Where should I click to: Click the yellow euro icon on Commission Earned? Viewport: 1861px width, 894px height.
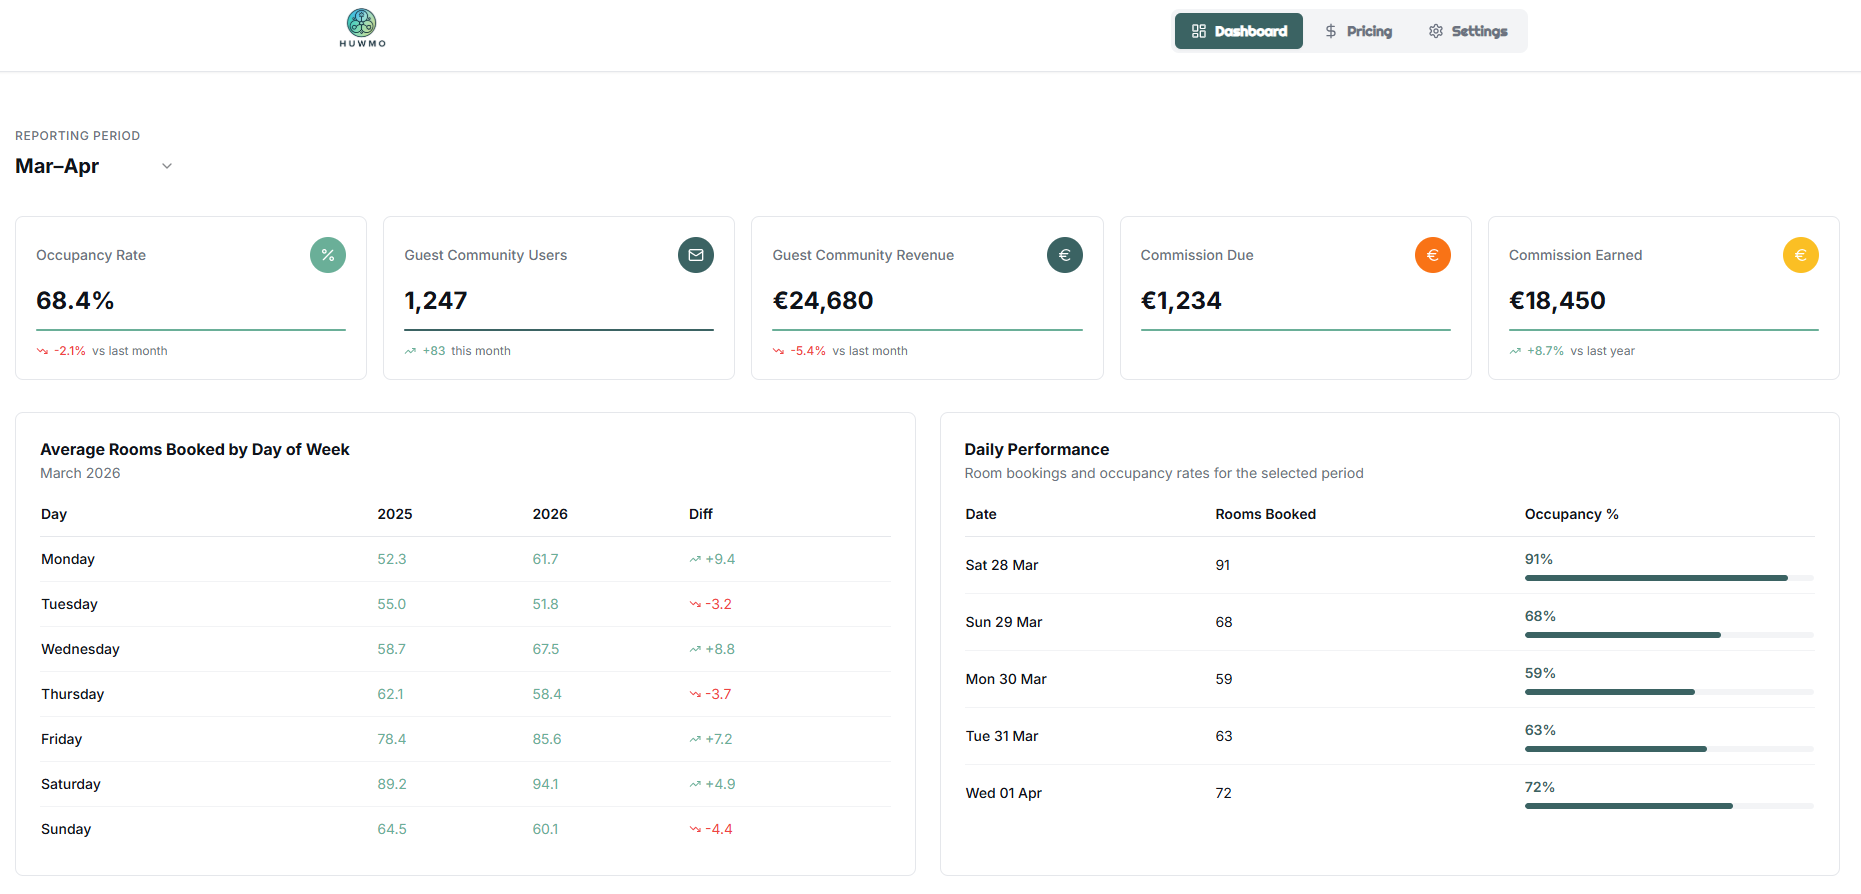coord(1800,255)
